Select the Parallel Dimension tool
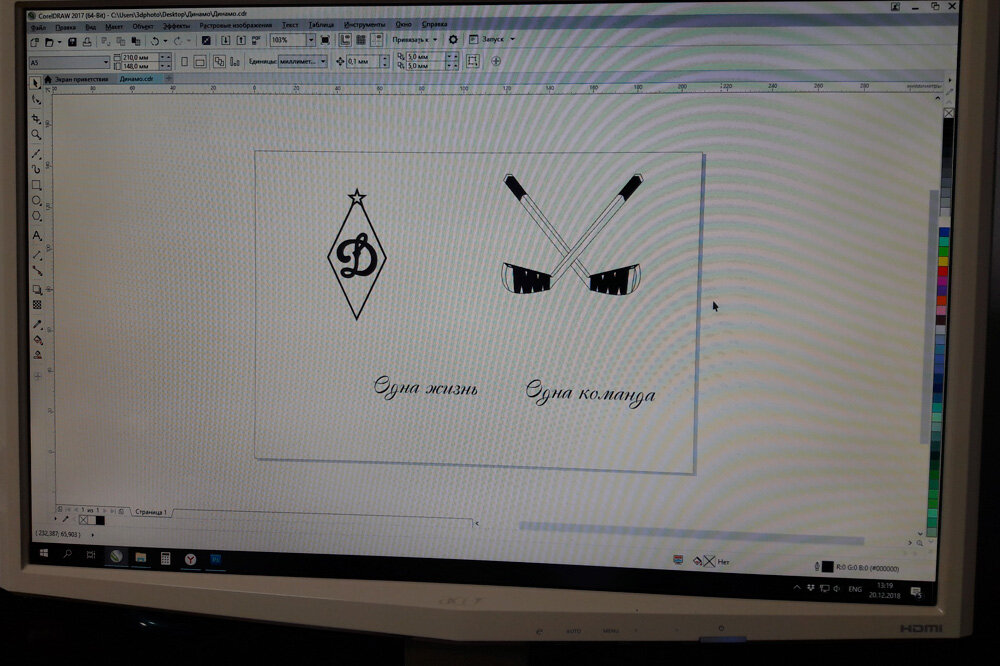Screen dimensions: 1000x666 (x=37, y=255)
